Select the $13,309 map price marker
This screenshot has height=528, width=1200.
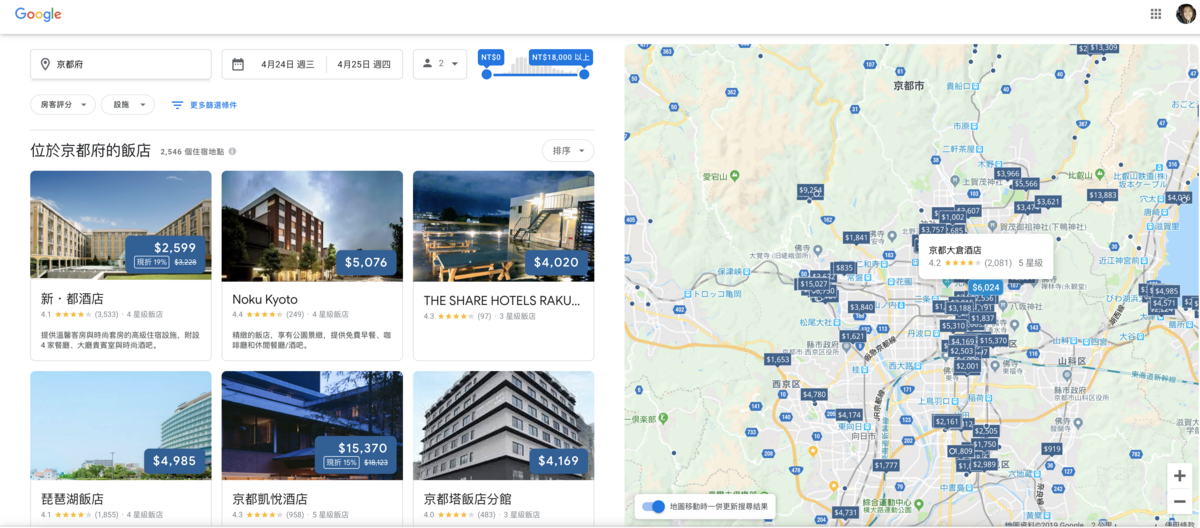point(1104,48)
